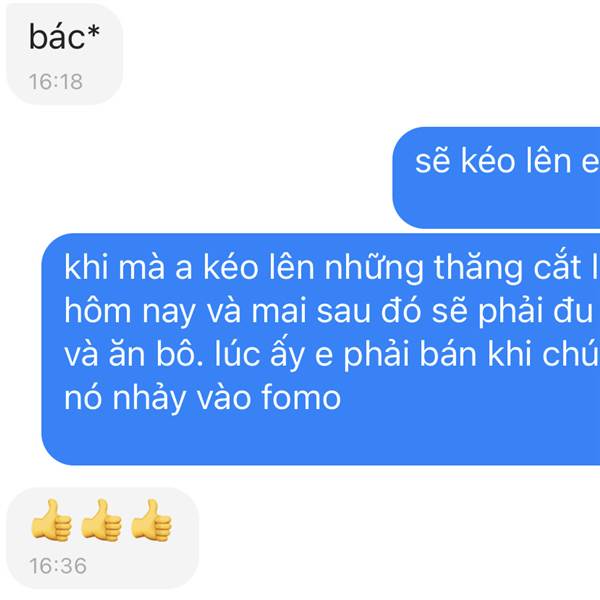
Task: Click the middle thumbs-up emoji
Action: 101,520
